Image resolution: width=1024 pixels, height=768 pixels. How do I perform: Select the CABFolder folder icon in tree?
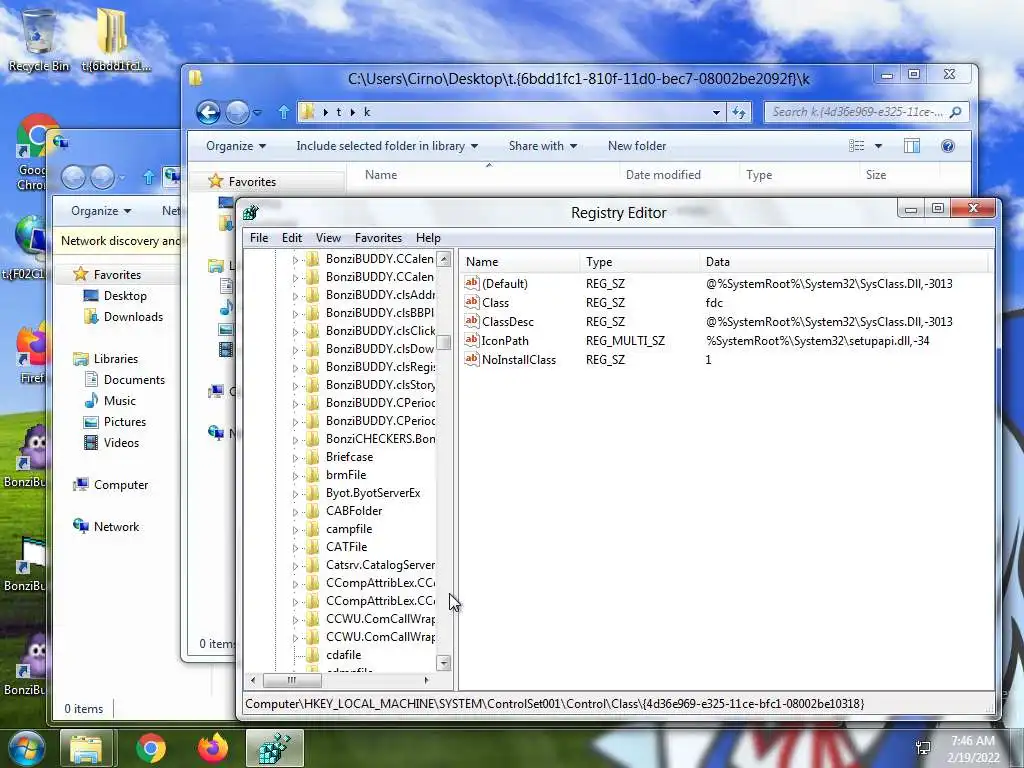(x=313, y=511)
